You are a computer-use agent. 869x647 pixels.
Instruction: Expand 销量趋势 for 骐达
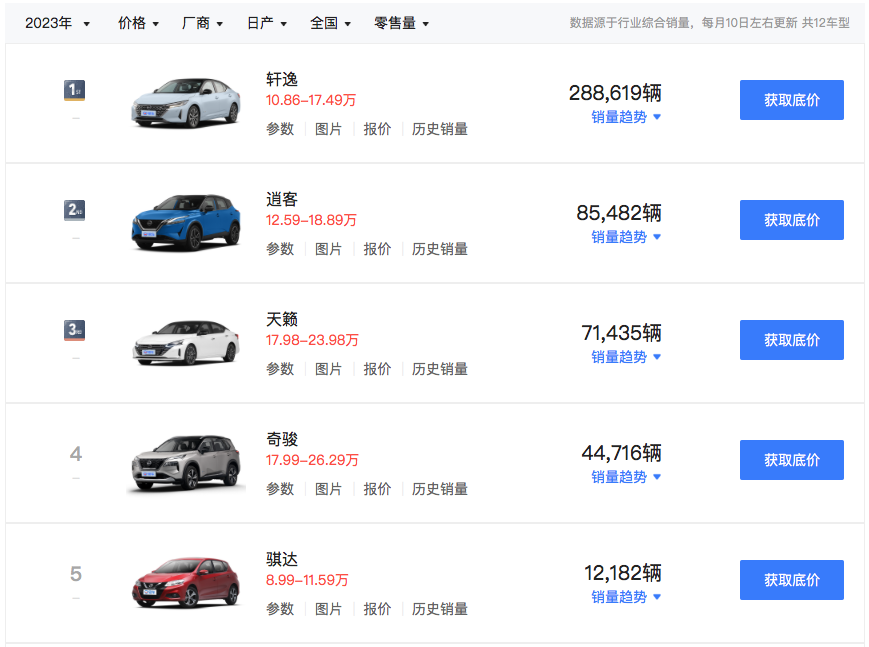coord(626,597)
